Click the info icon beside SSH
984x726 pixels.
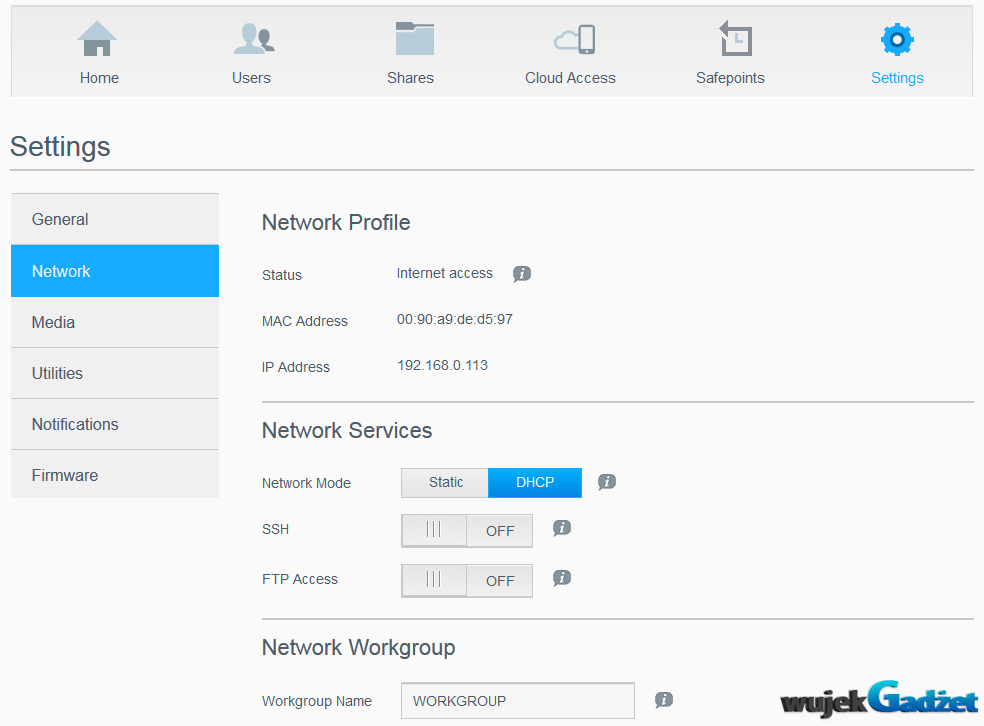pos(562,528)
